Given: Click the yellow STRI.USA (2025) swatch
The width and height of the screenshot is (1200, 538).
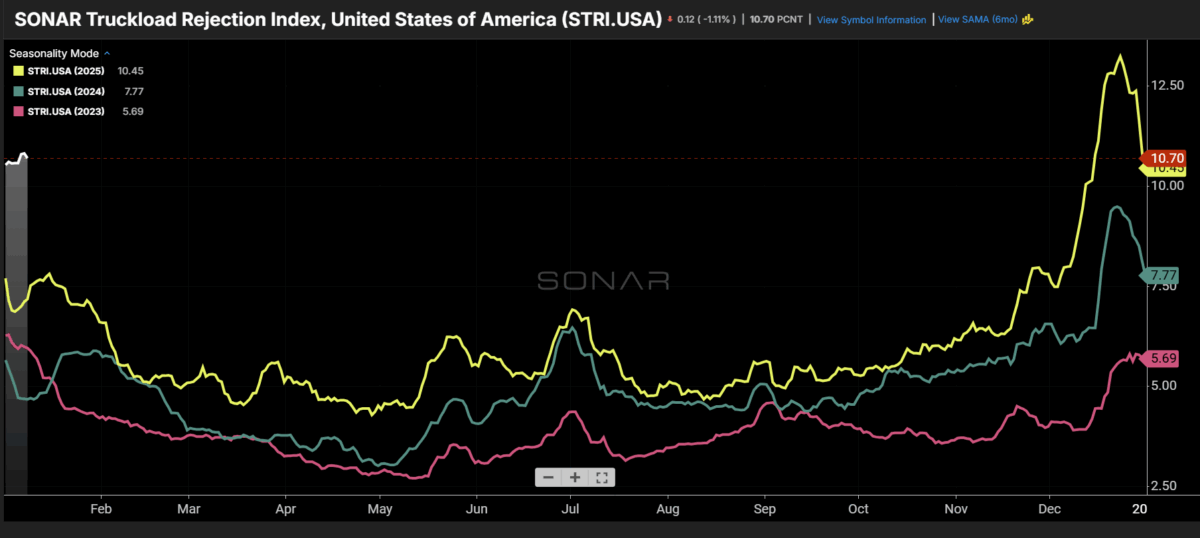Looking at the screenshot, I should 18,71.
